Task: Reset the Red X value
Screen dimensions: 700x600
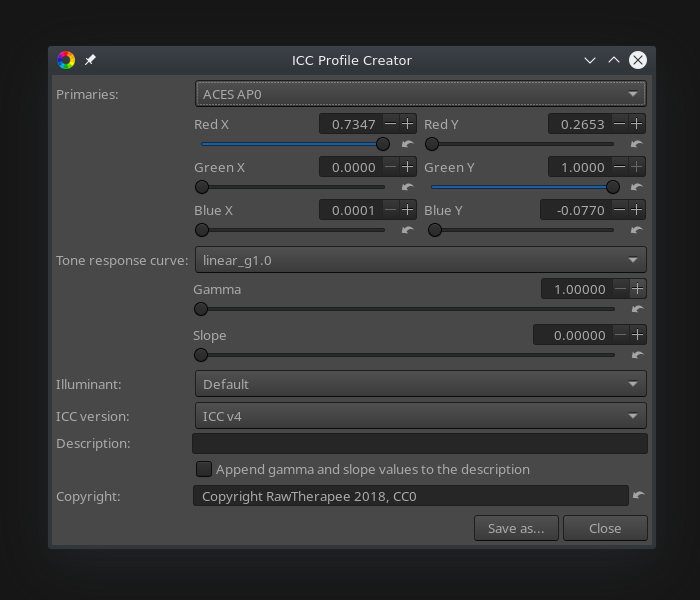Action: (x=407, y=144)
